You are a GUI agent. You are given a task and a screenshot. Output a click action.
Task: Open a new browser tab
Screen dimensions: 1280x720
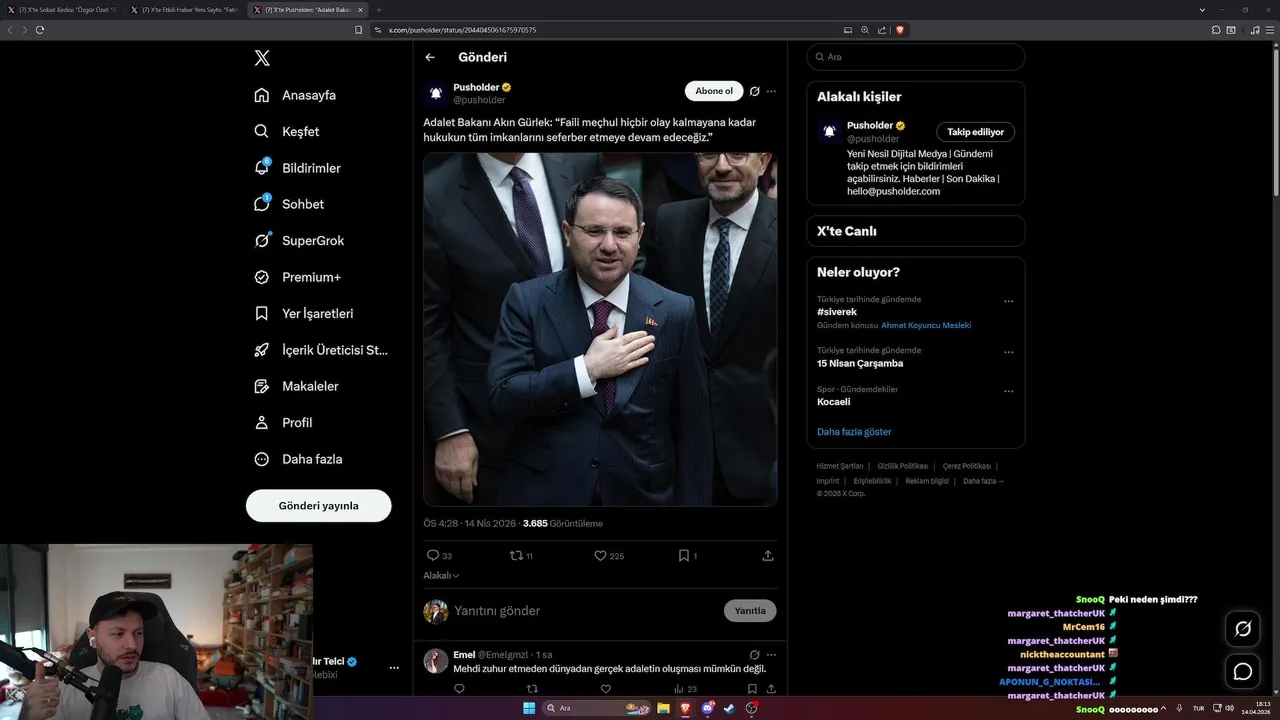[x=379, y=9]
